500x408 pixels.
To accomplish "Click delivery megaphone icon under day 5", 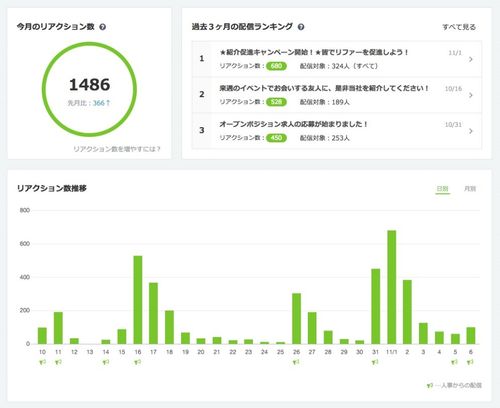I will [x=455, y=362].
